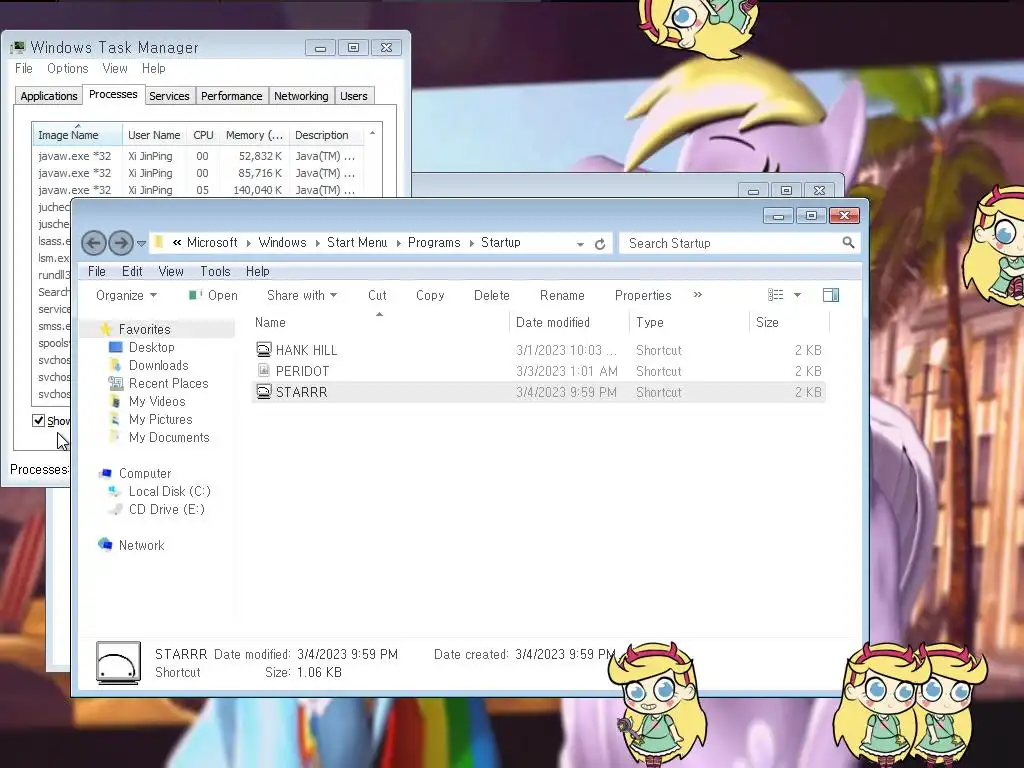Open Recent Places in navigation pane
Viewport: 1024px width, 768px height.
click(168, 383)
